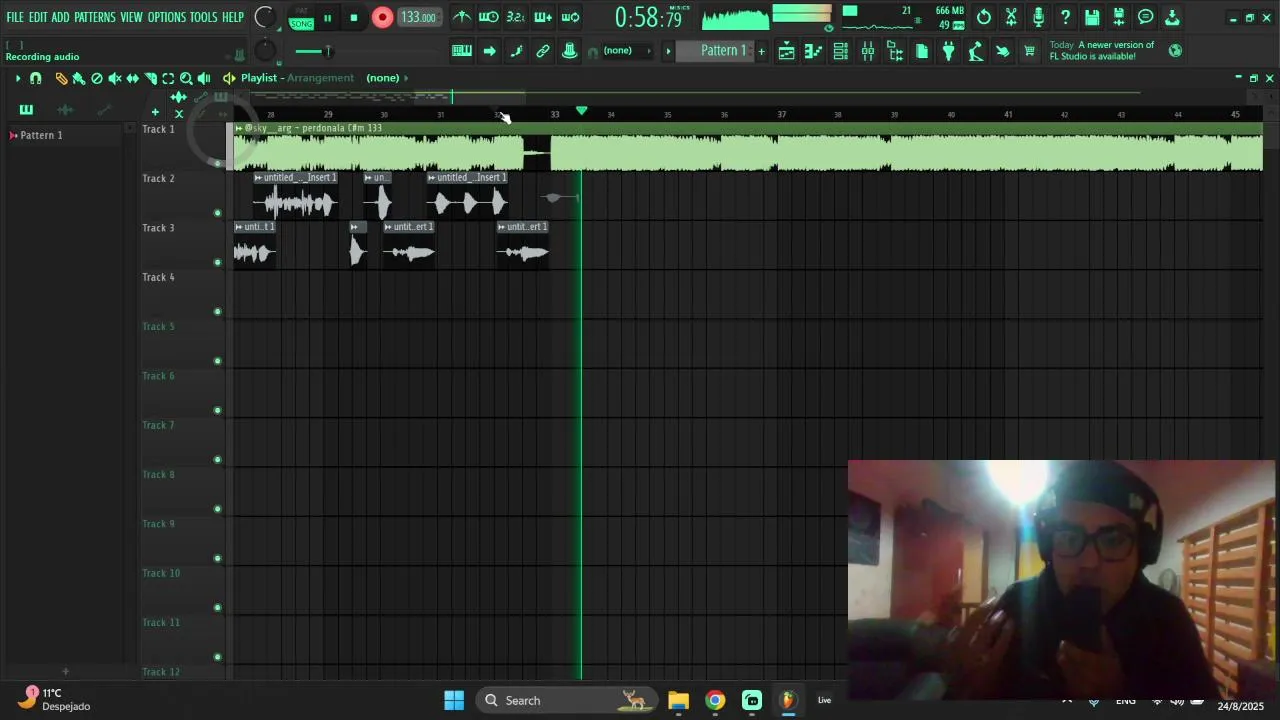1280x720 pixels.
Task: Click the 0:58:79 time display
Action: 648,18
